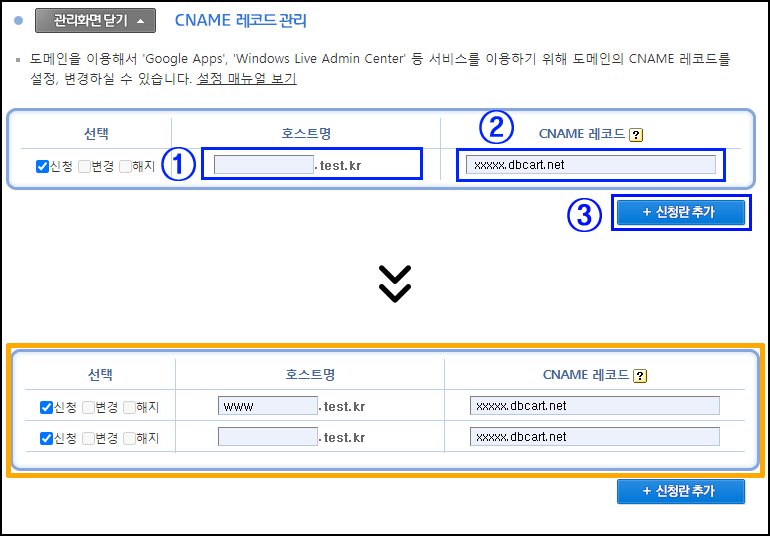Click the double down chevron arrow
770x536 pixels.
395,284
